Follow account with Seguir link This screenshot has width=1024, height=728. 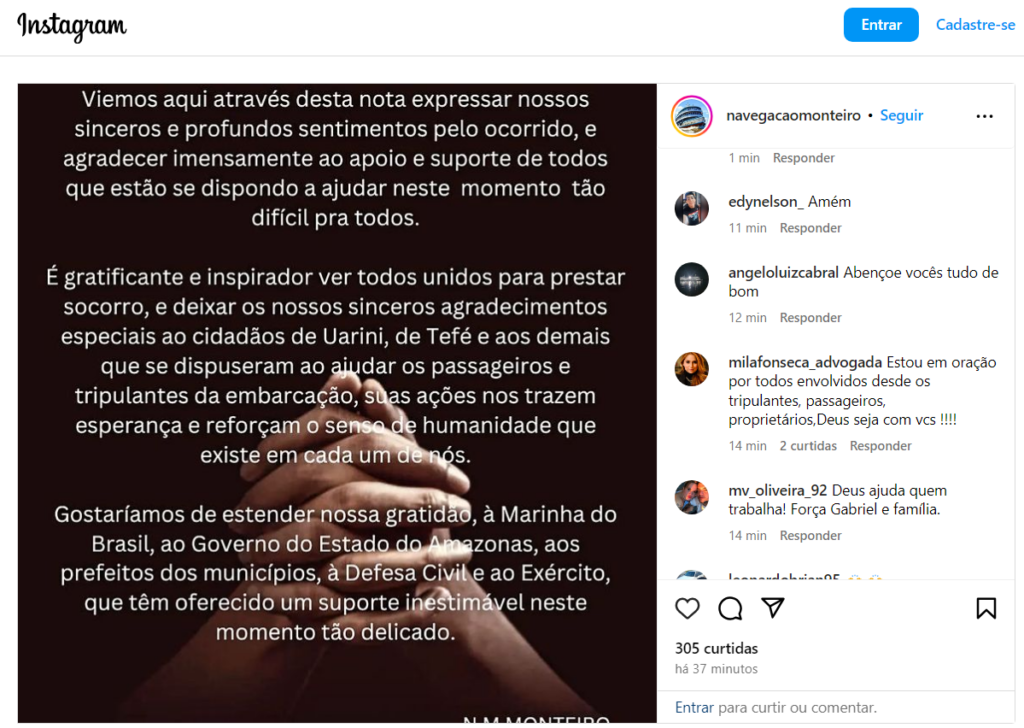[901, 116]
